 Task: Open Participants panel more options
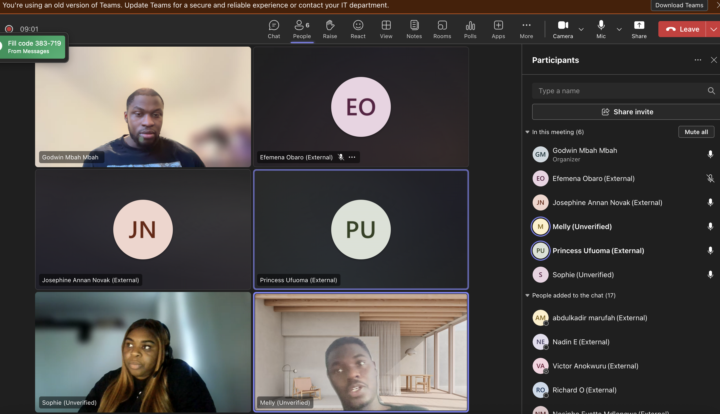coord(698,60)
